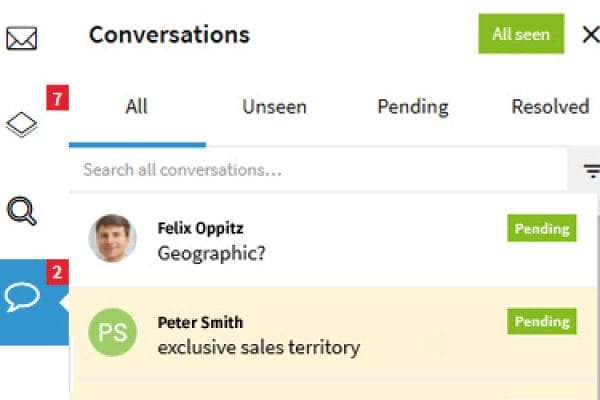600x400 pixels.
Task: Click Felix Oppitz's profile photo
Action: tap(113, 238)
